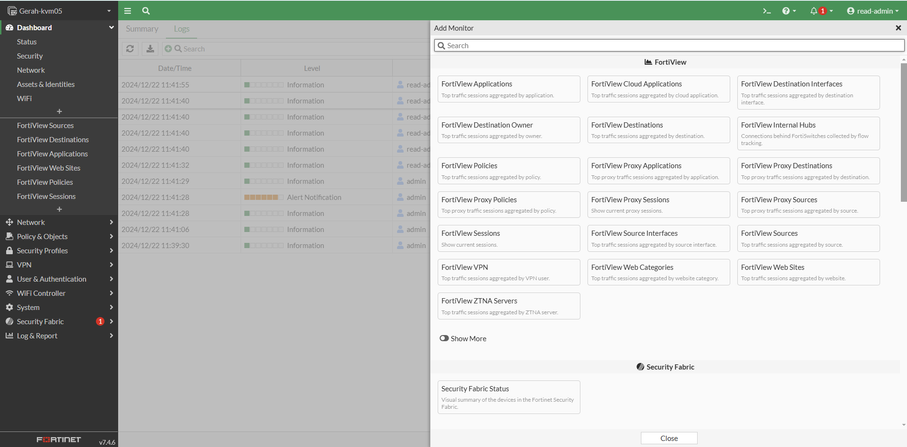The width and height of the screenshot is (907, 447).
Task: Click the Add Monitor panel scrollbar
Action: 904,133
